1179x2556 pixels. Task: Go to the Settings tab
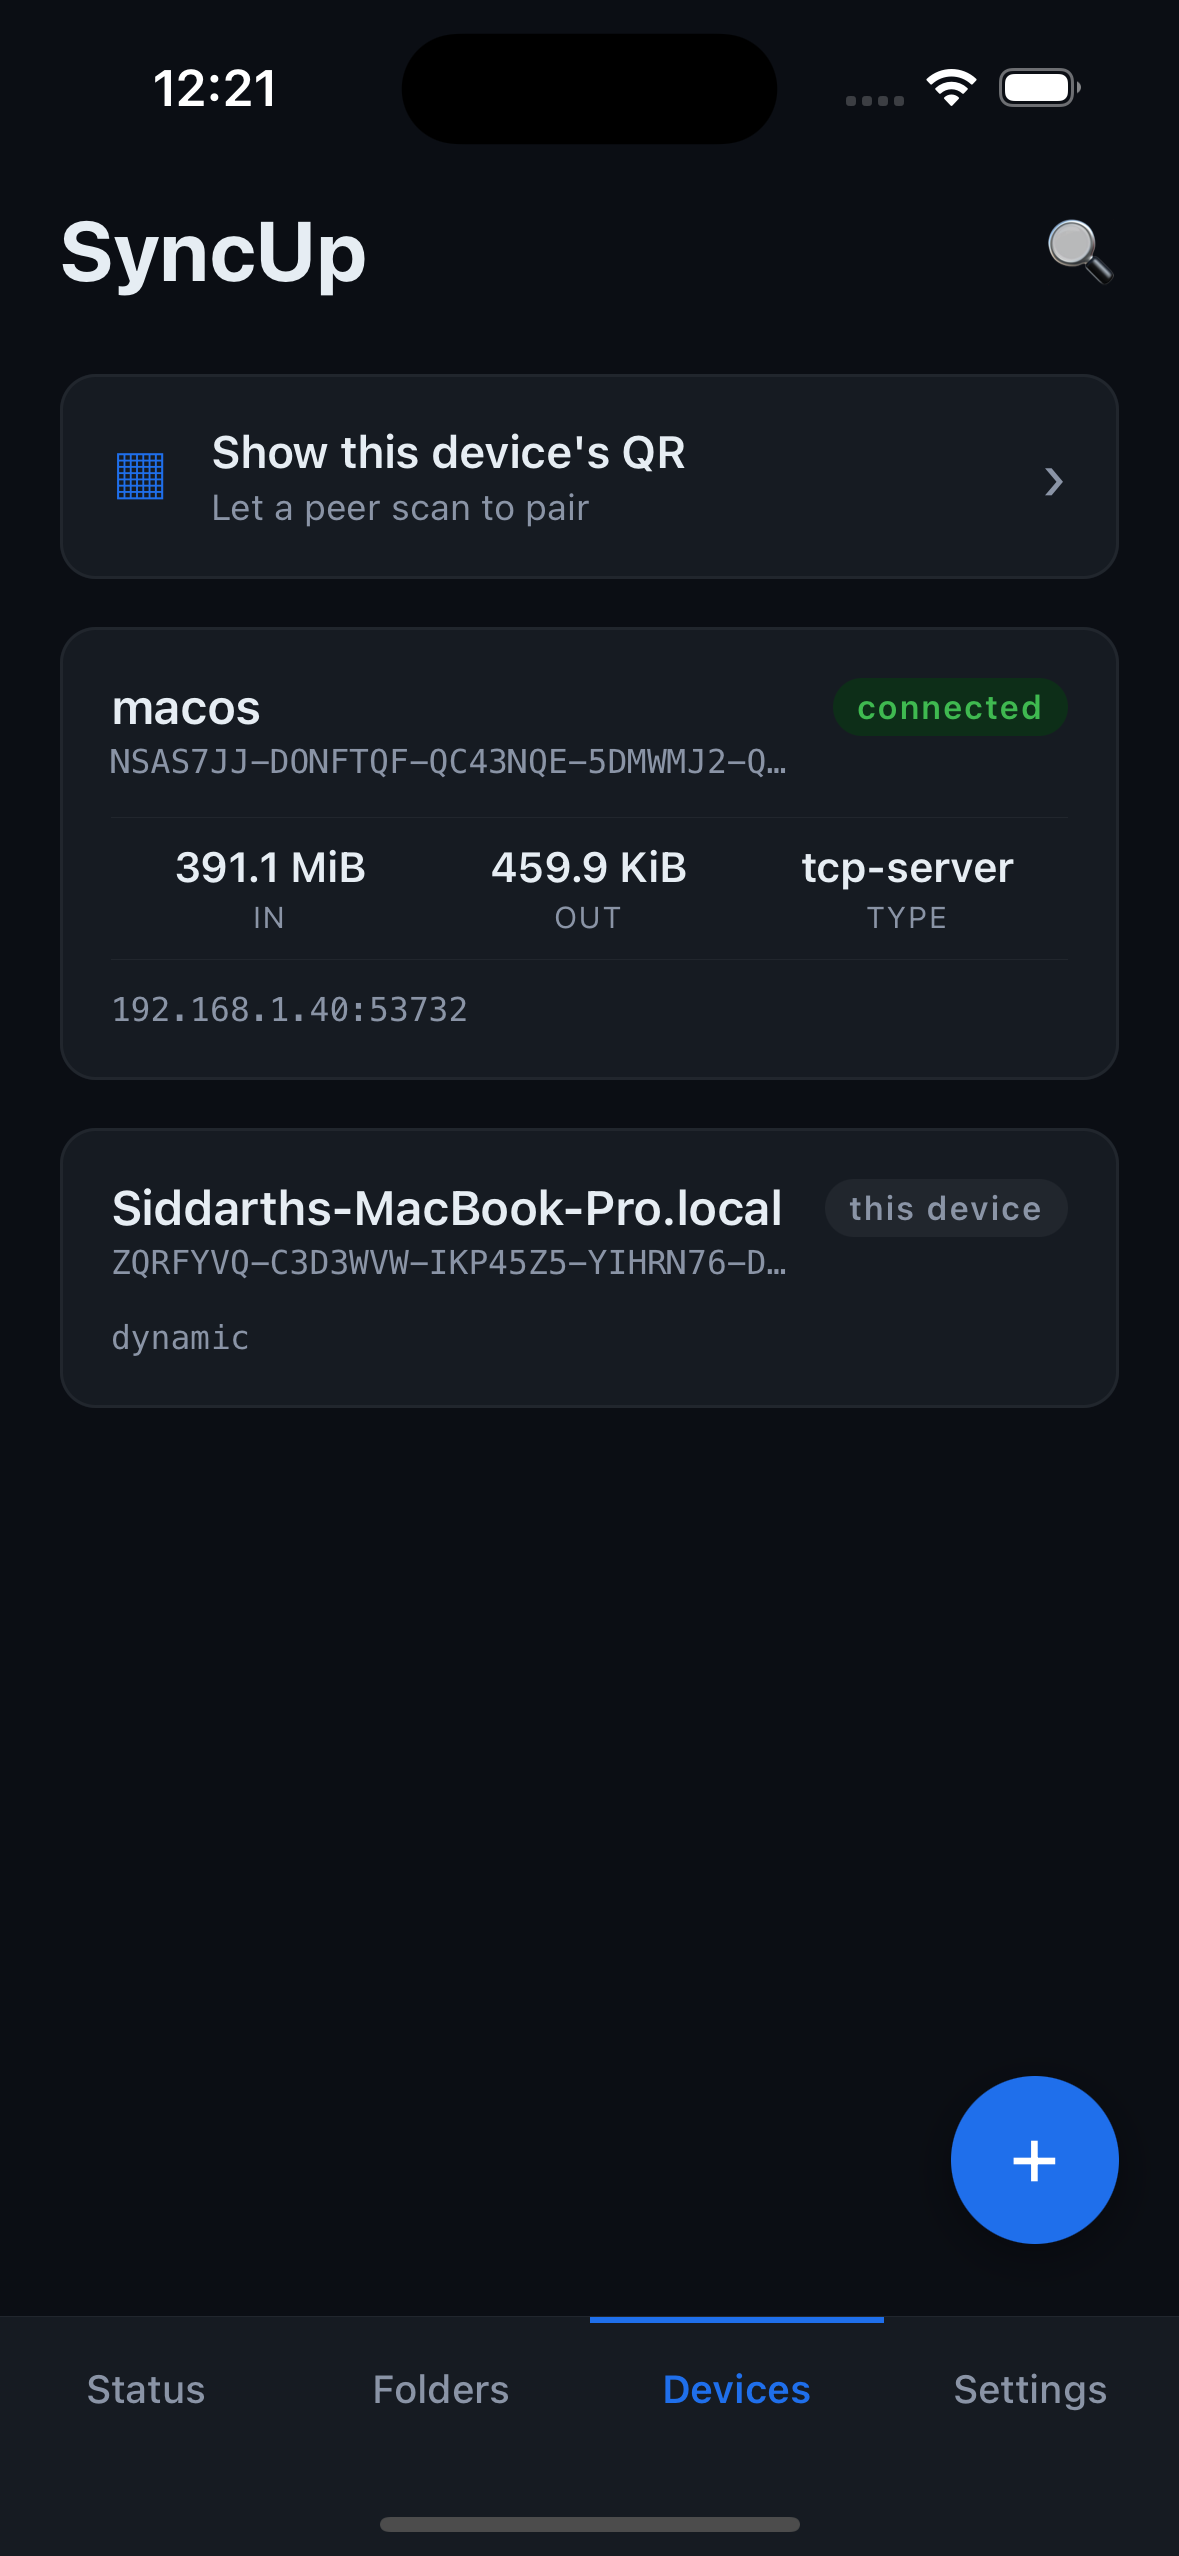point(1030,2389)
